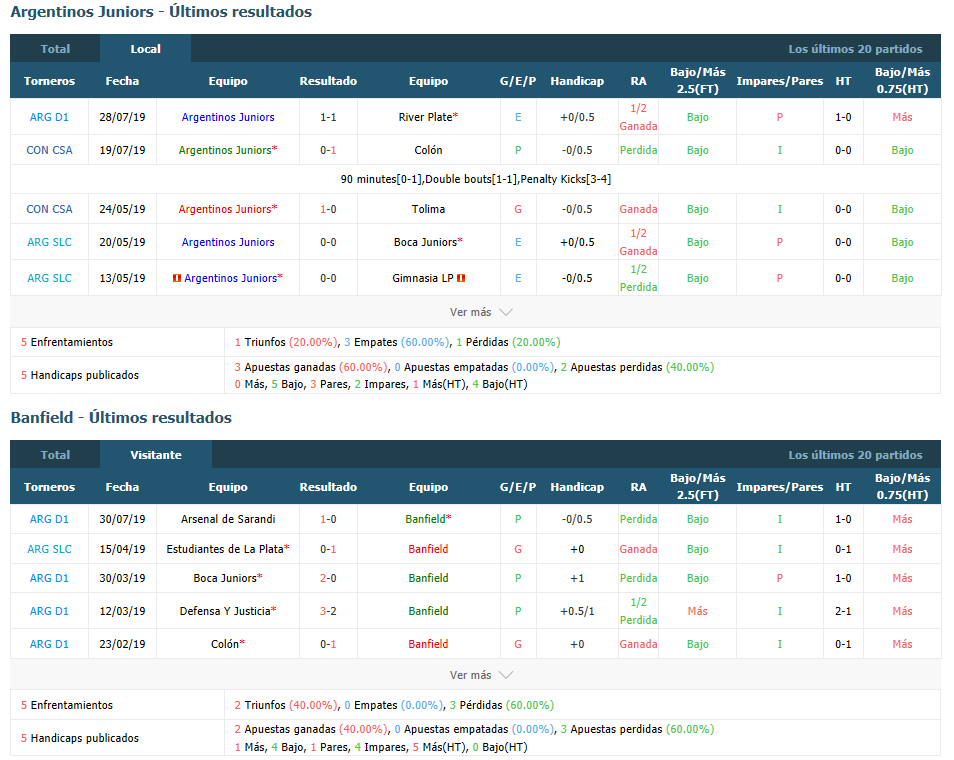This screenshot has width=954, height=760.
Task: Click the Handicap column header in Banfield table
Action: (x=577, y=487)
